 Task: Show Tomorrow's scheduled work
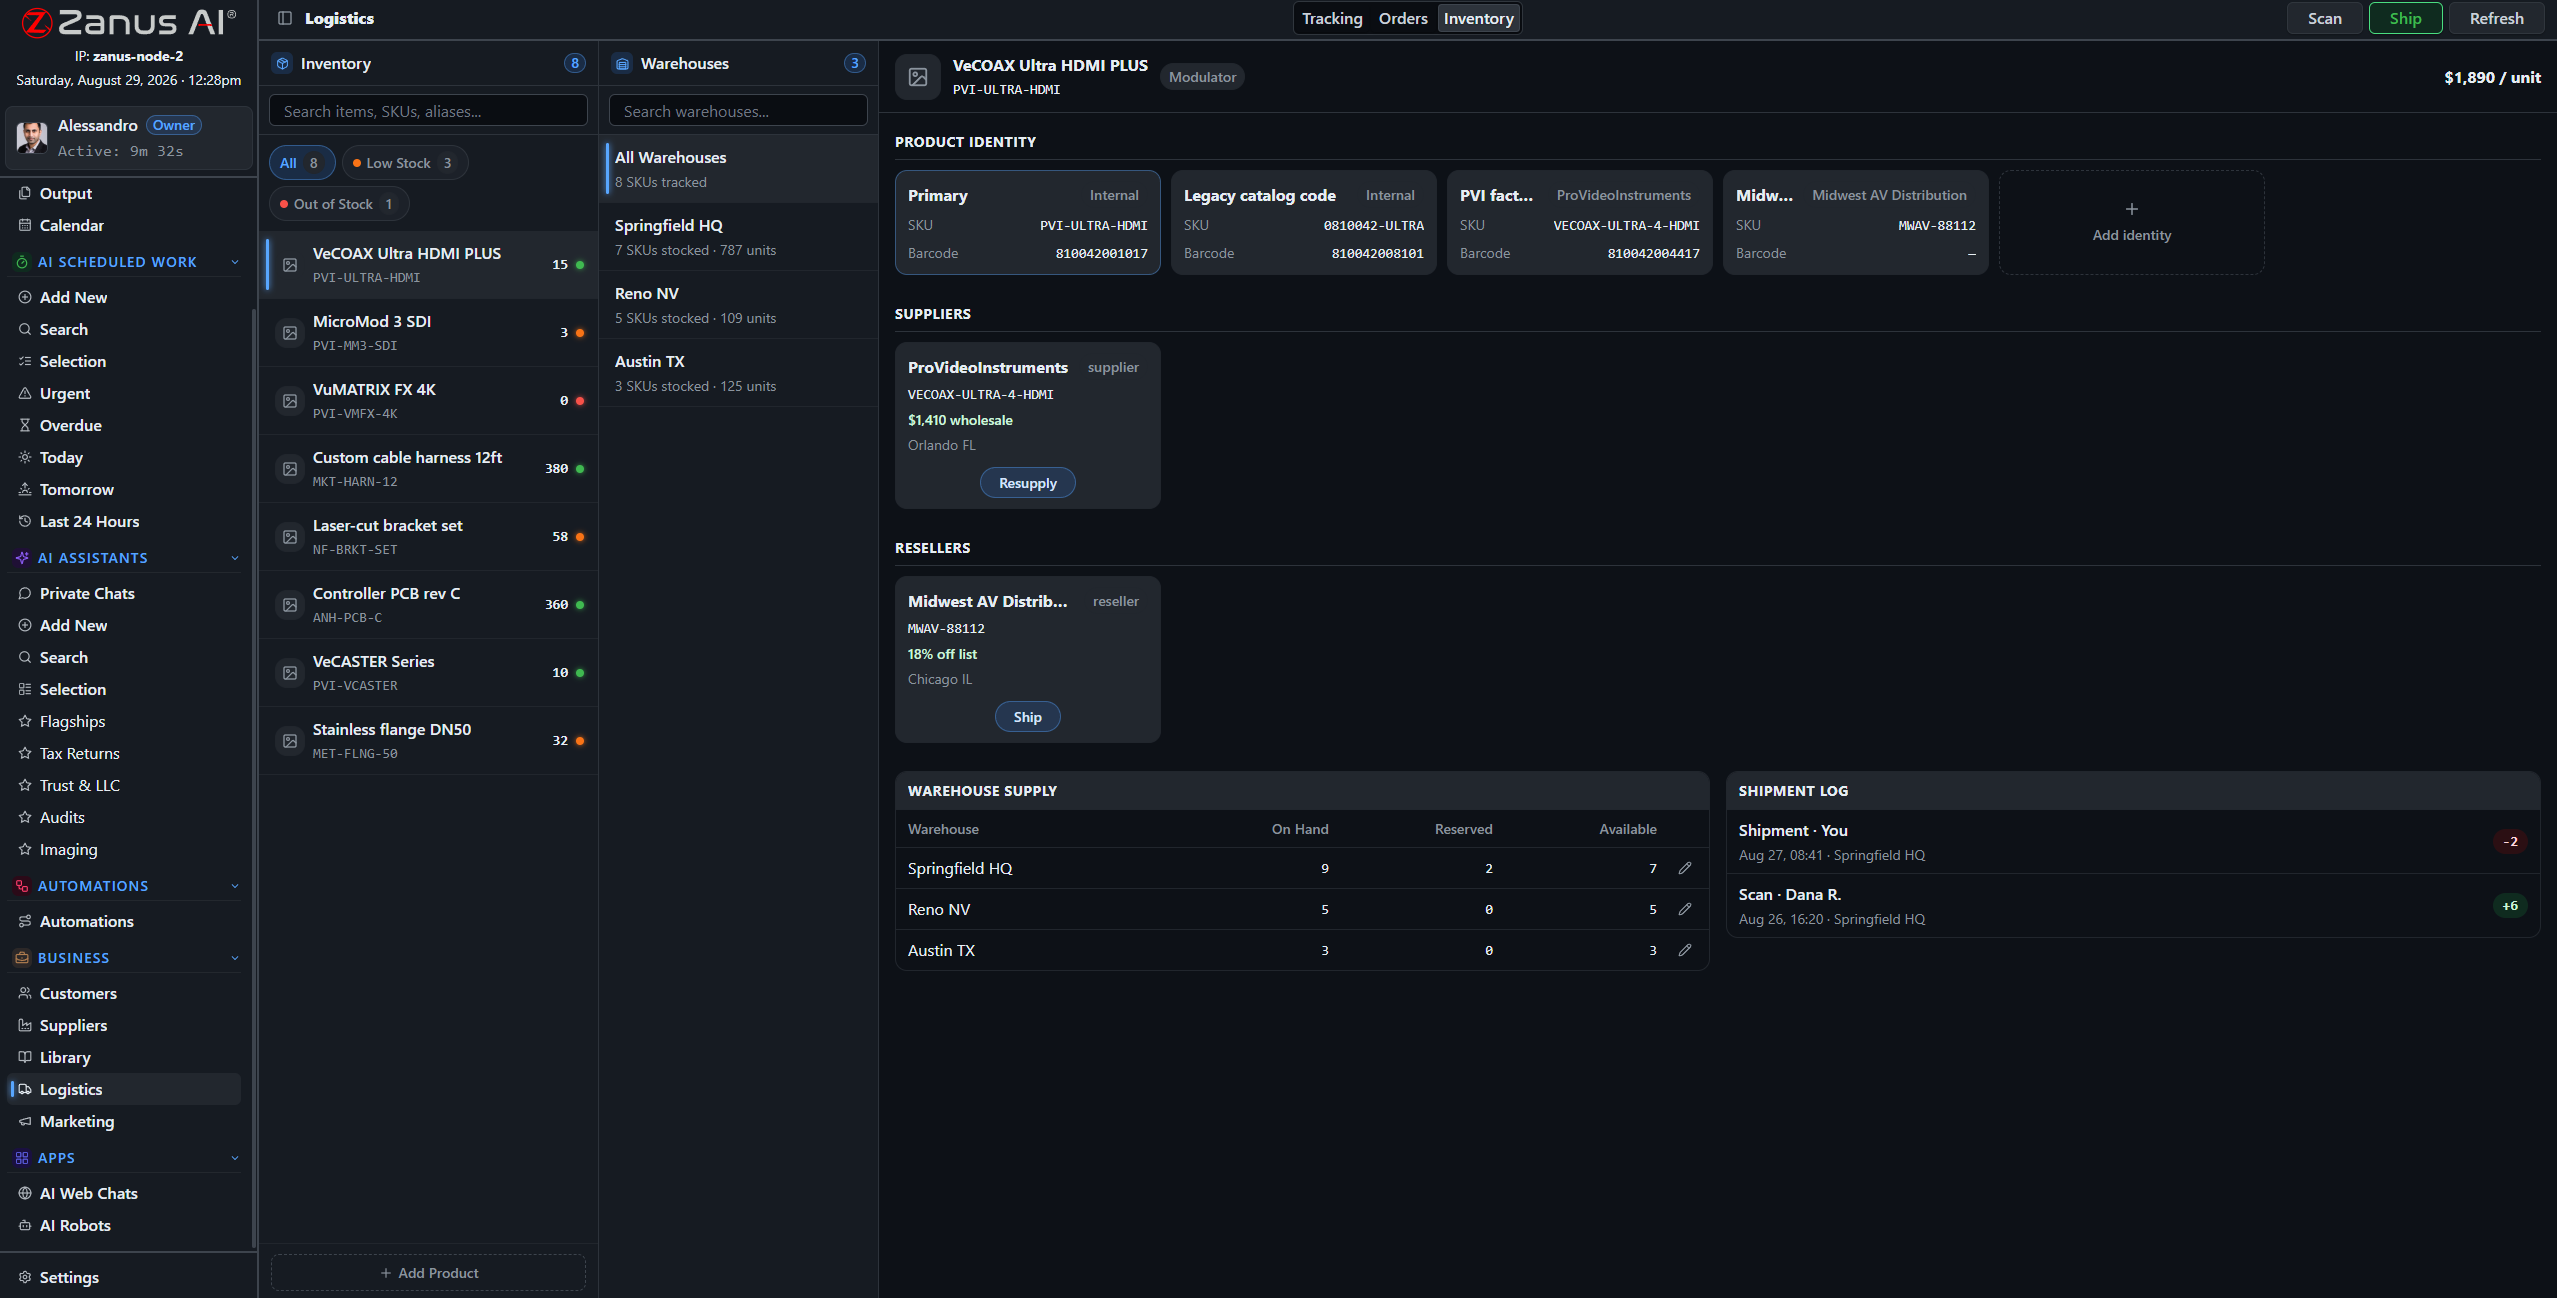point(125,489)
